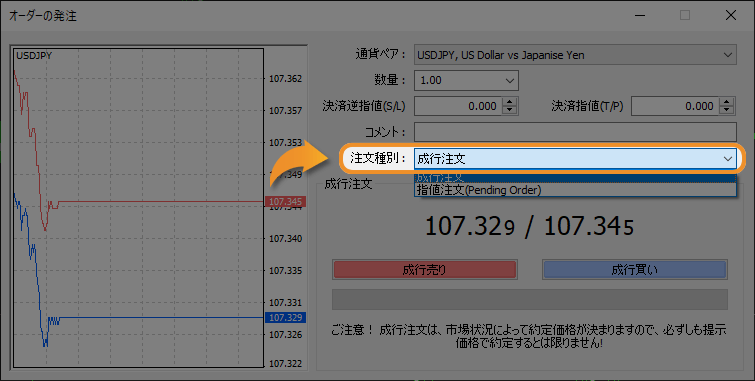Select 成行注文 option in dropdown list

tap(575, 178)
